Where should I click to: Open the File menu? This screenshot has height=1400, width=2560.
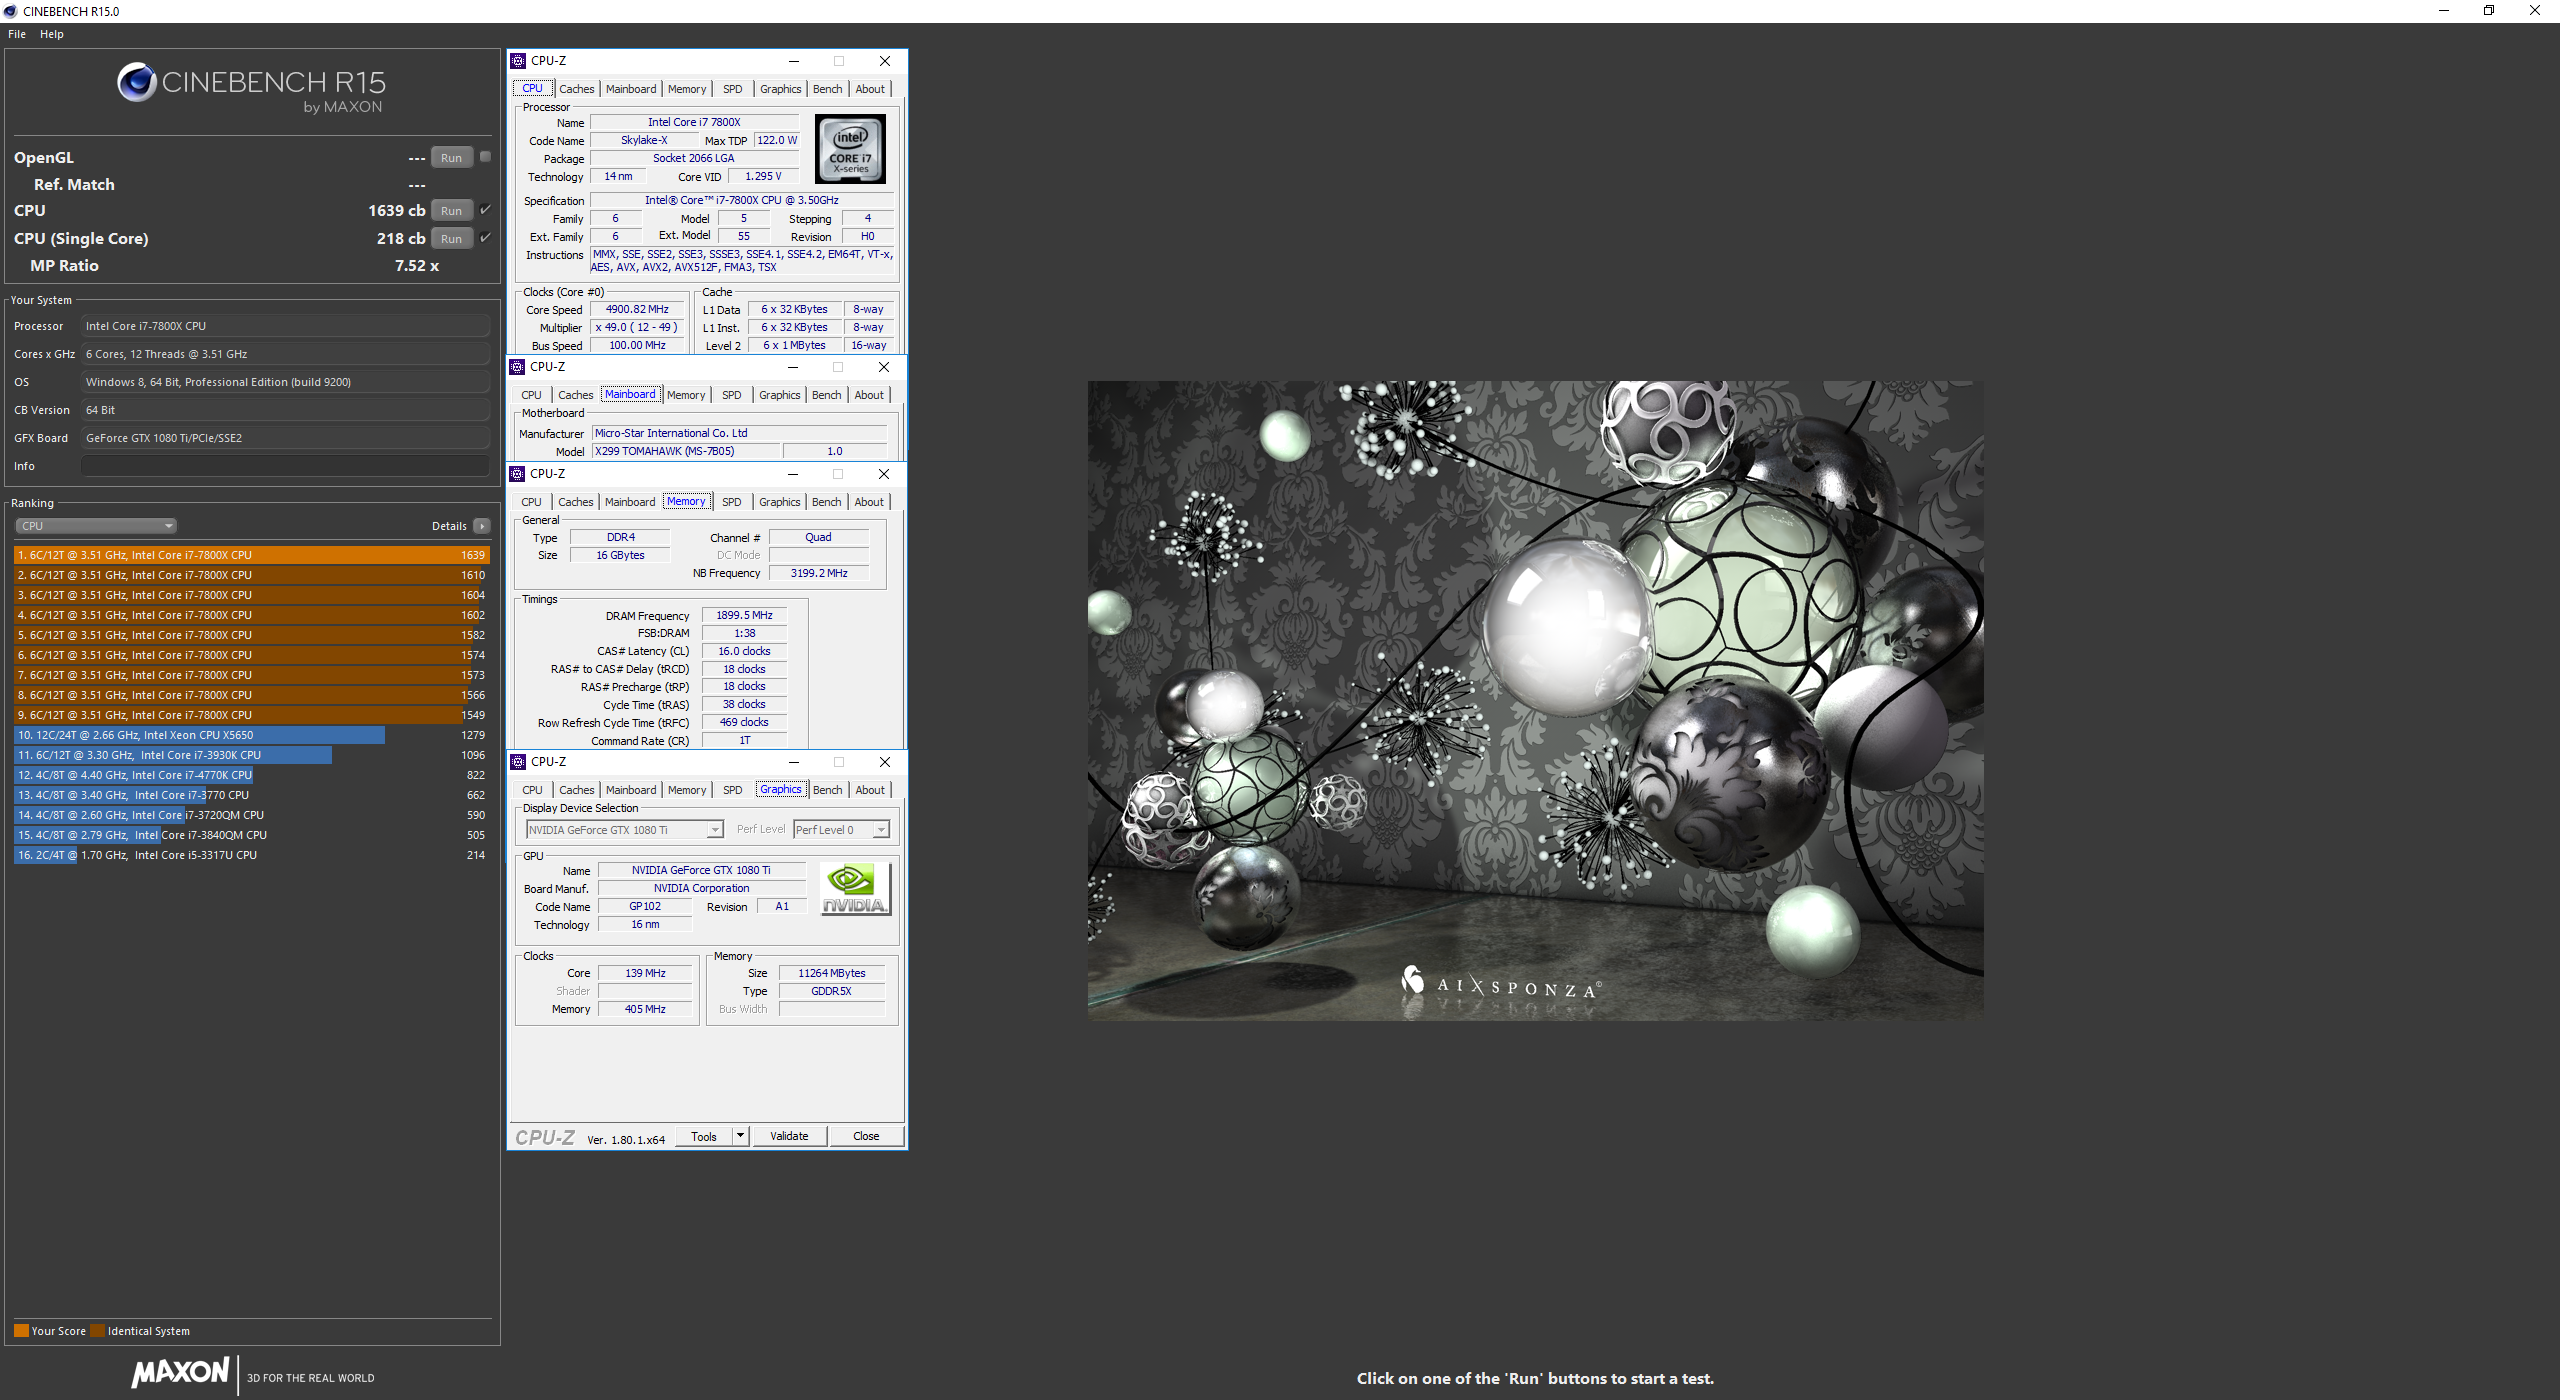(17, 34)
